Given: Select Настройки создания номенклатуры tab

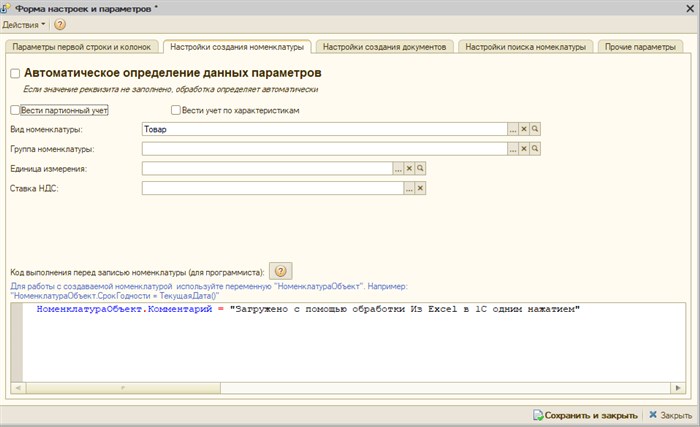Looking at the screenshot, I should point(237,47).
